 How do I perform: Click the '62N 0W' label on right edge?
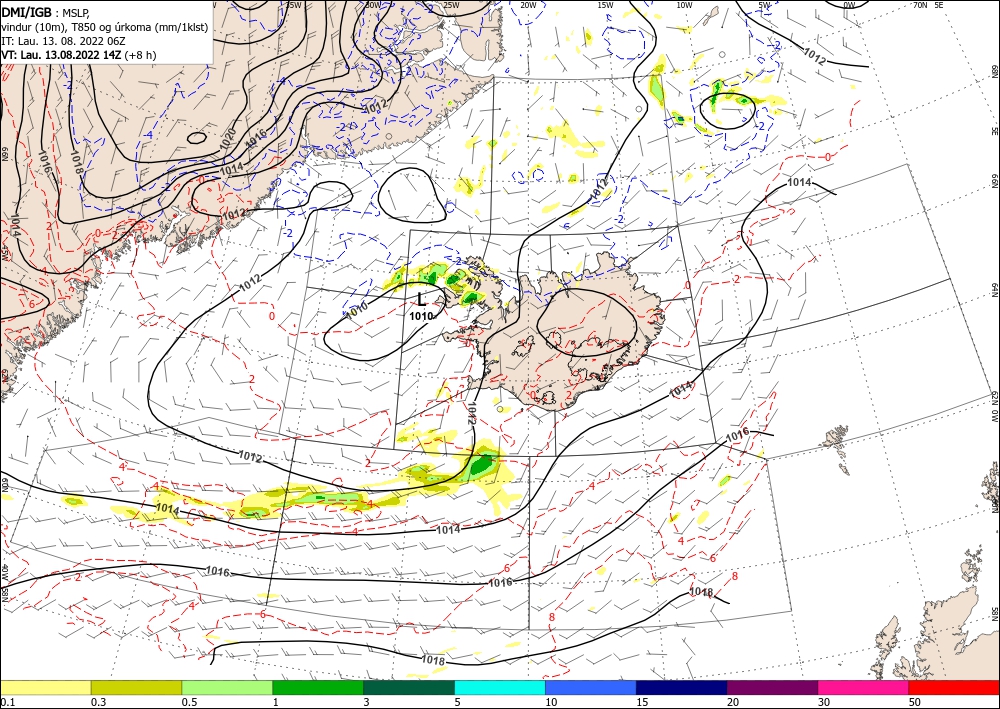pos(994,408)
